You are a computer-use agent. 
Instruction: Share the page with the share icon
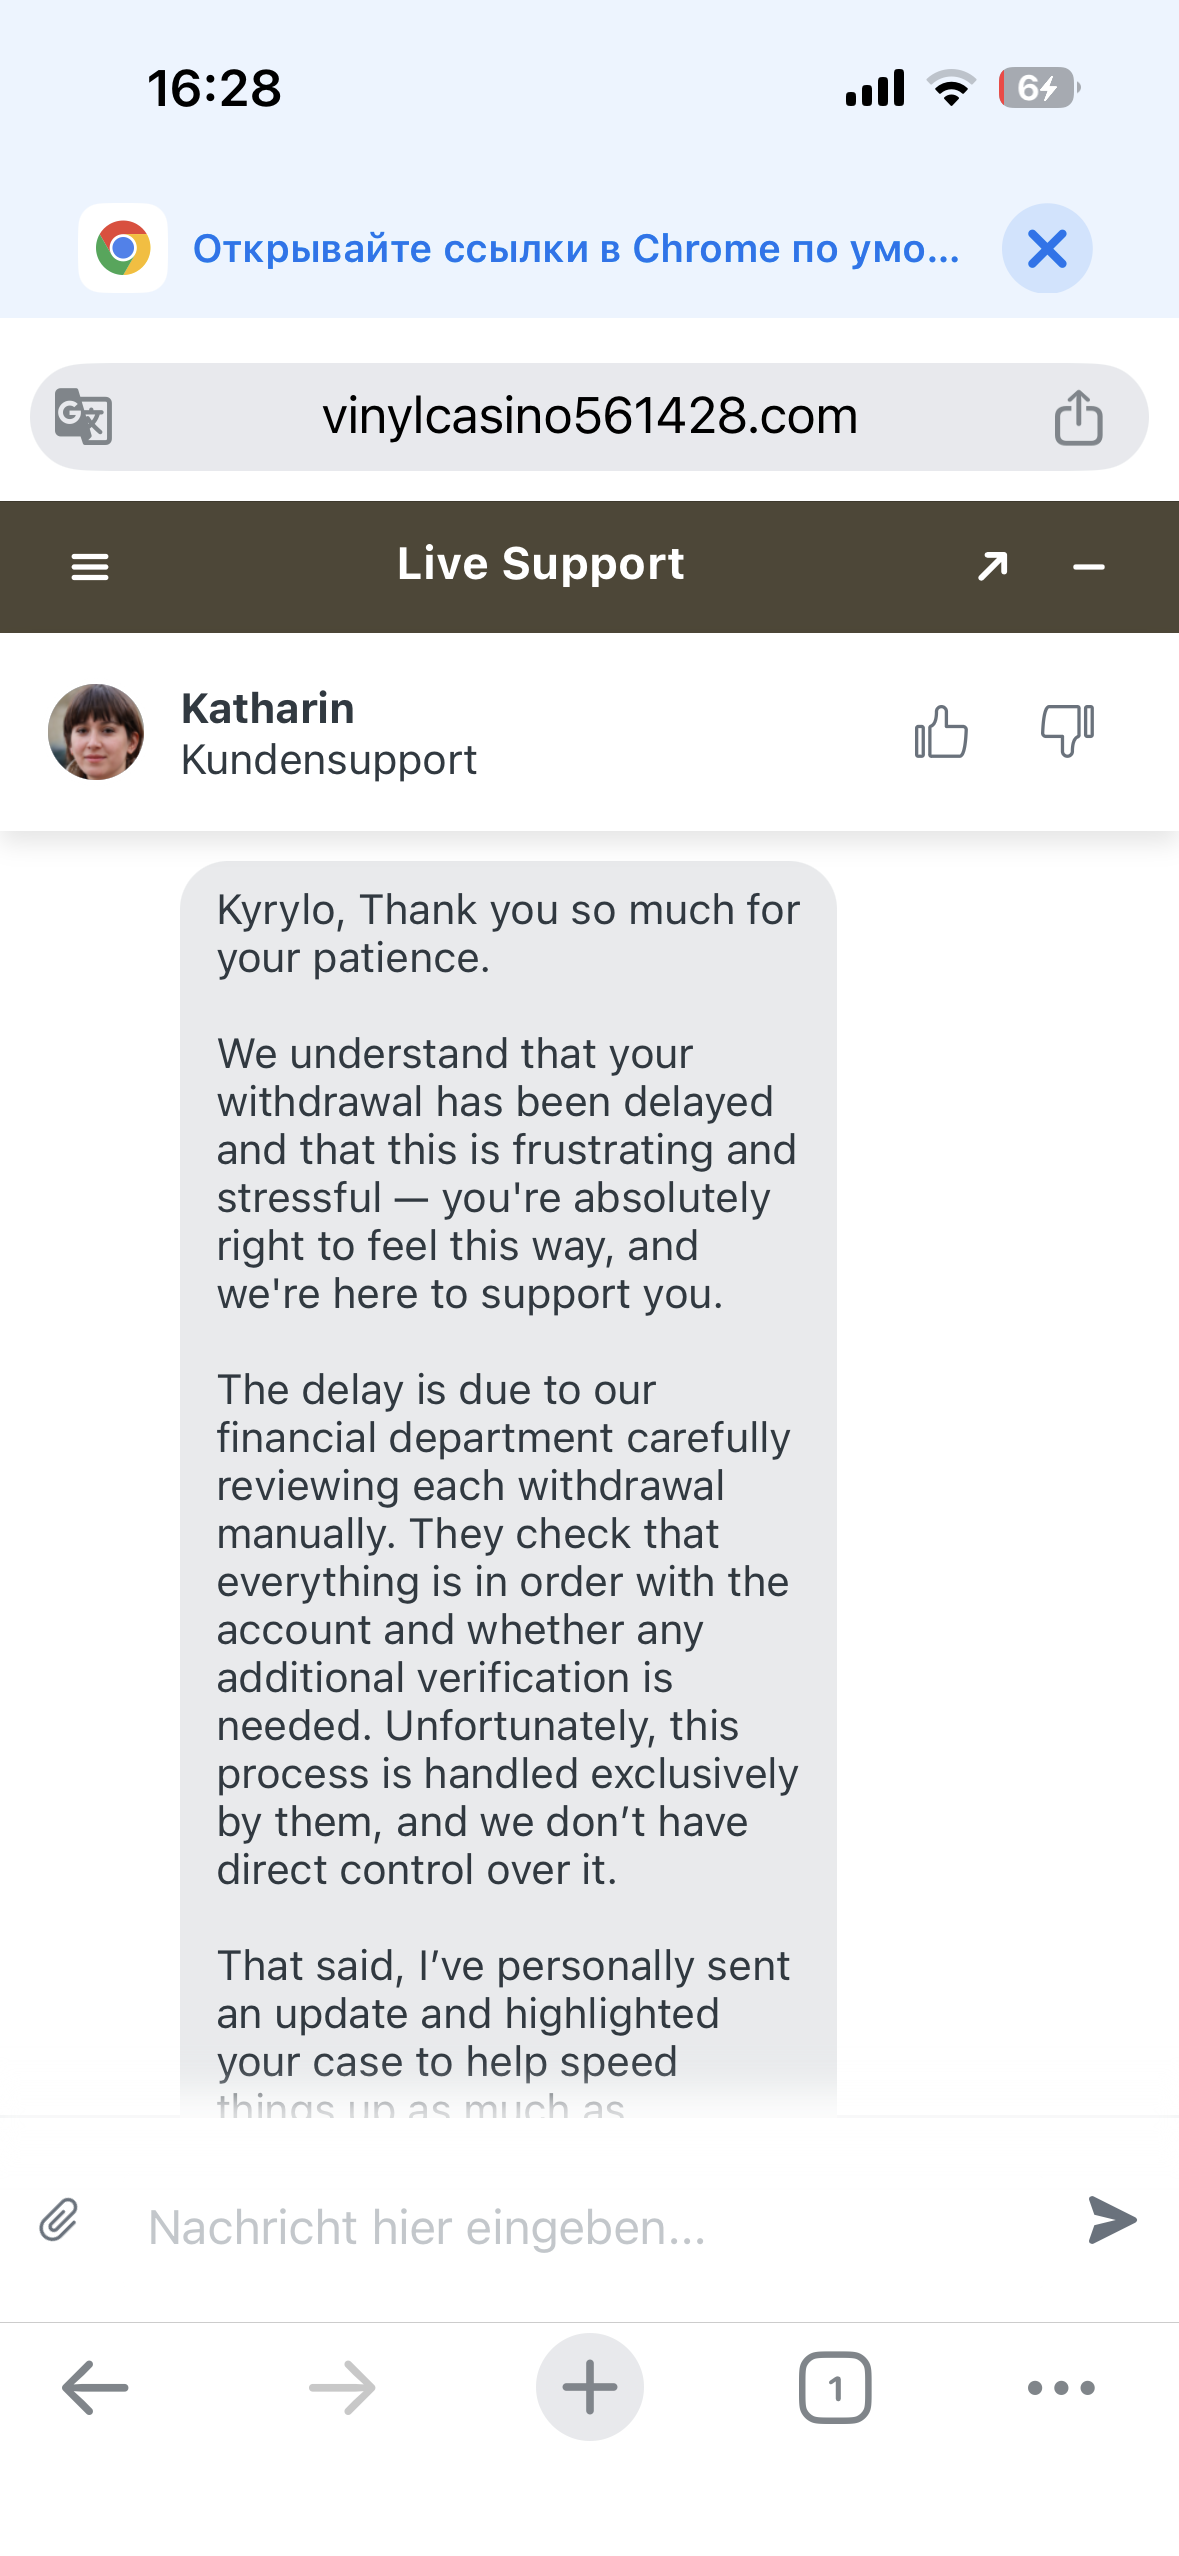click(1078, 416)
